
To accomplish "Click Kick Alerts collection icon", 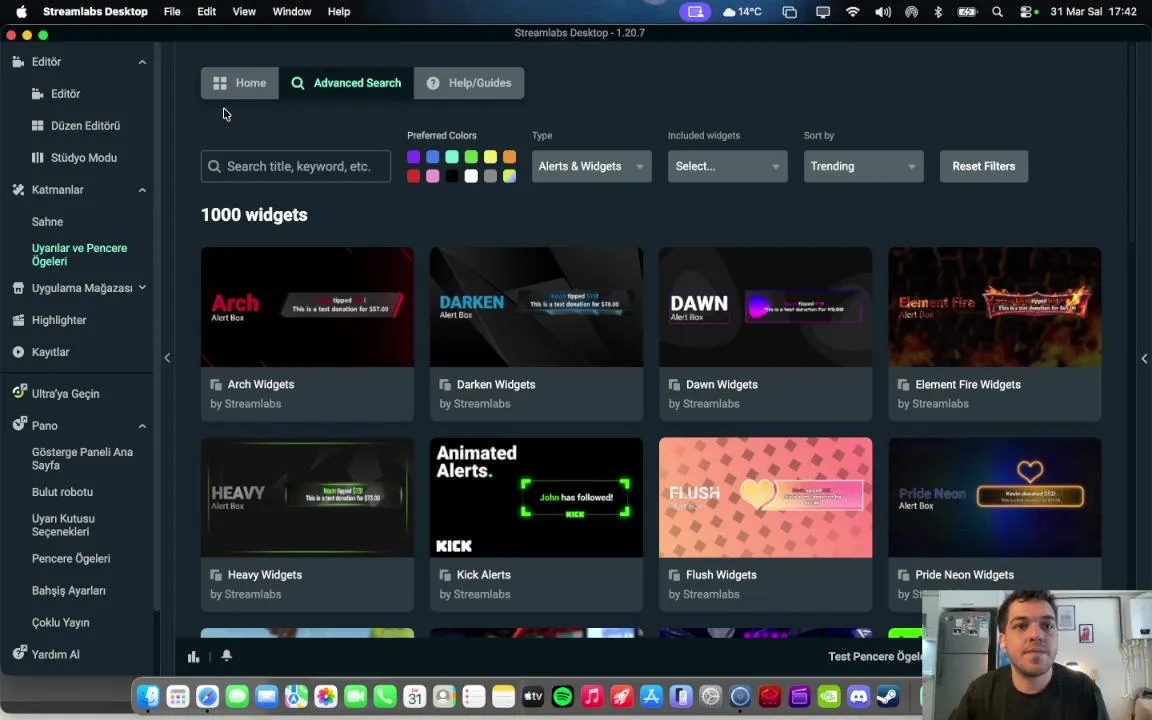I will click(445, 575).
